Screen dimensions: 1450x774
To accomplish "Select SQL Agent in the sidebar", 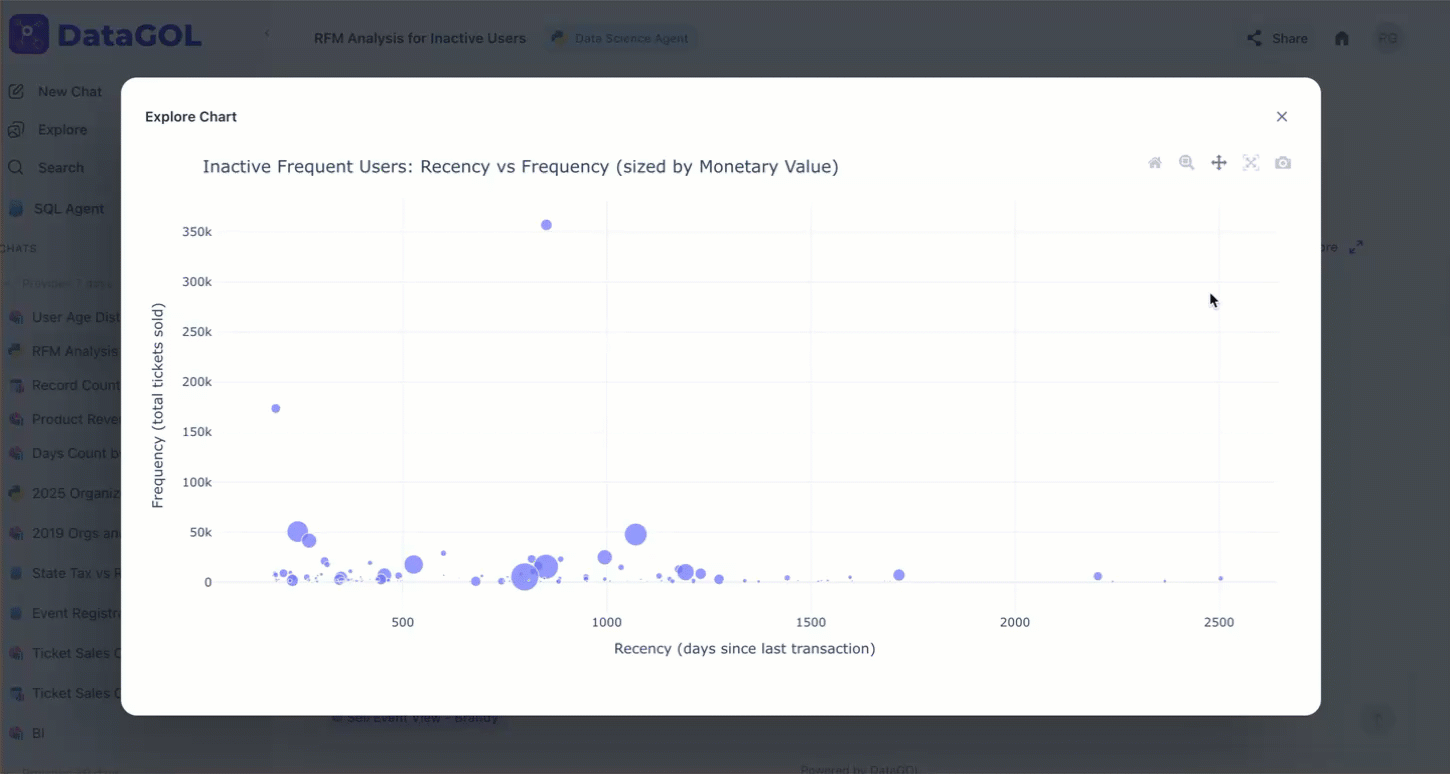I will click(x=68, y=209).
